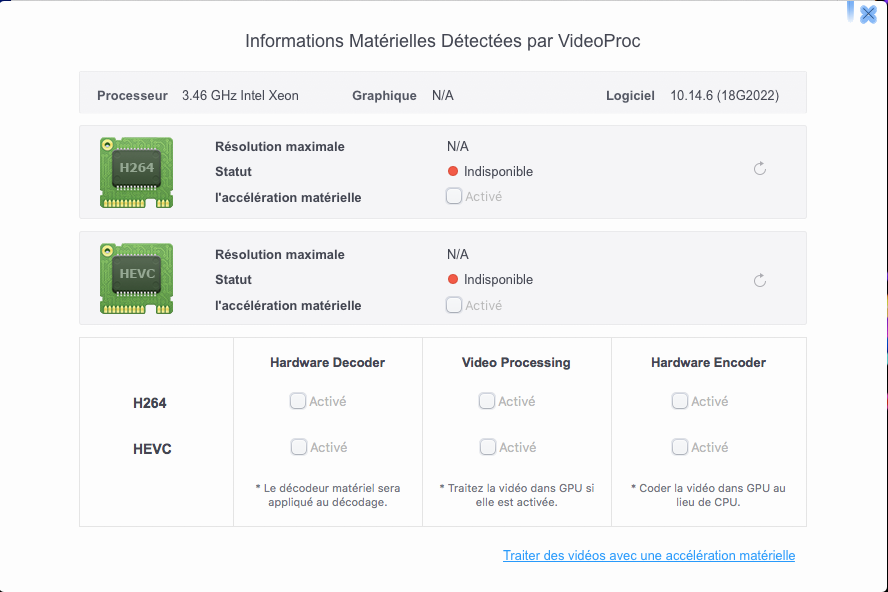Screen dimensions: 888x592
Task: Click the 'Processeur' label
Action: 133,95
